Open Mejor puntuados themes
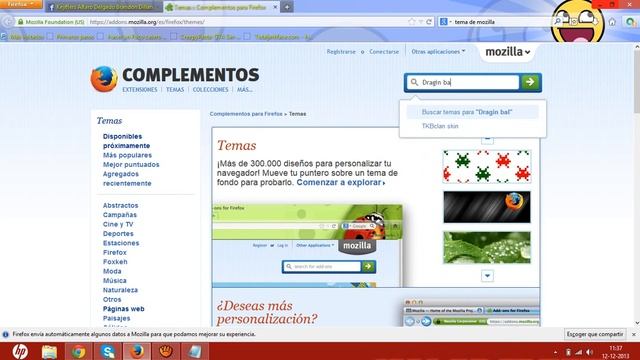This screenshot has width=640, height=360. (131, 164)
